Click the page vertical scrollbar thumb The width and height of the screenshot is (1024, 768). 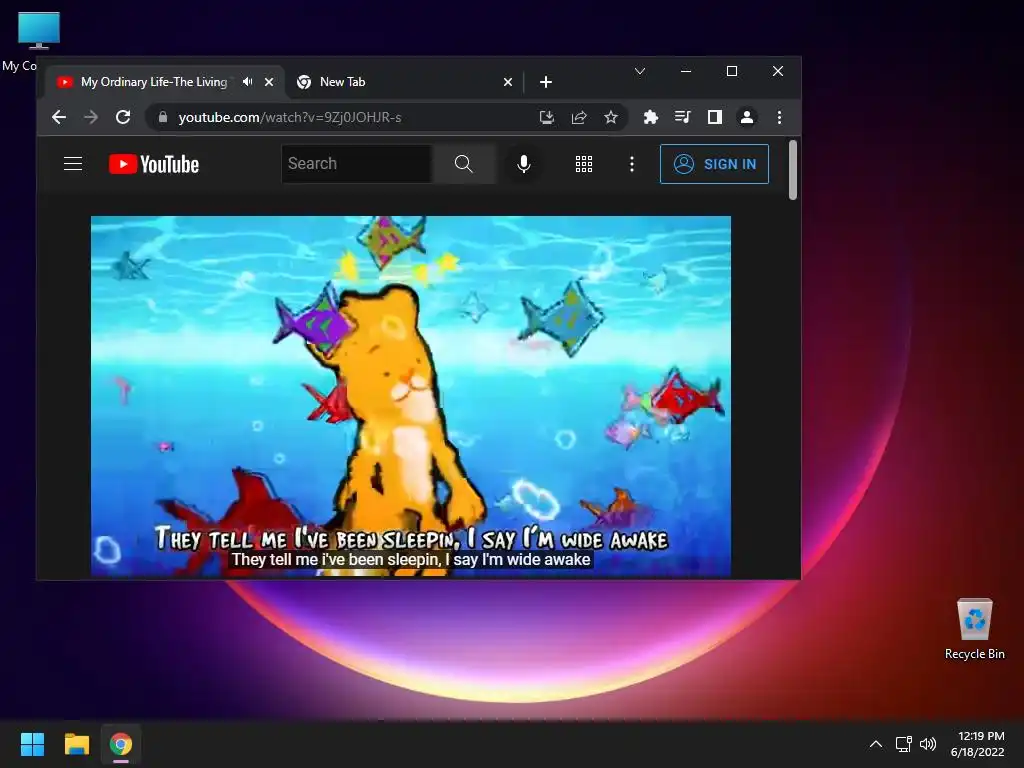793,170
